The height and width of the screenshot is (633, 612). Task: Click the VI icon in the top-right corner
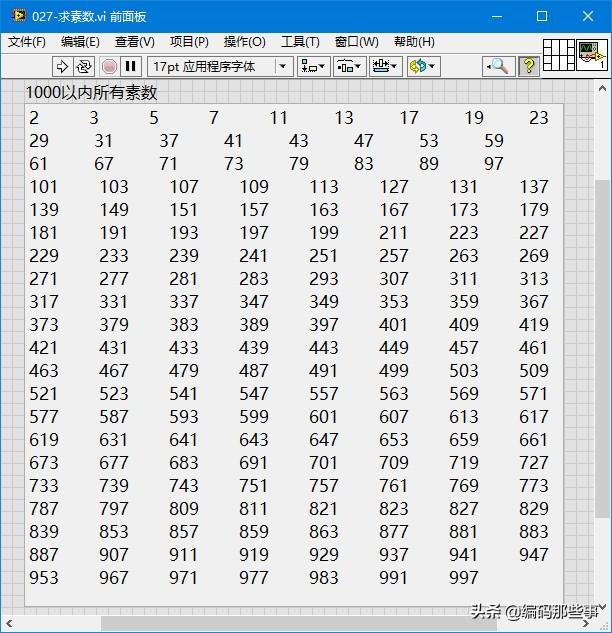(x=592, y=55)
